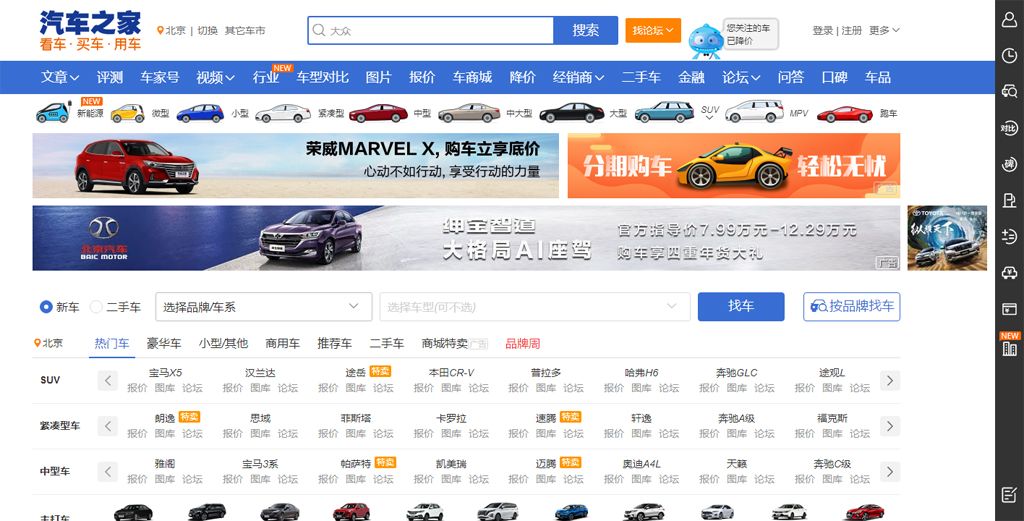Screen dimensions: 1024x521
Task: Select the 二手车 radio button
Action: tap(97, 307)
